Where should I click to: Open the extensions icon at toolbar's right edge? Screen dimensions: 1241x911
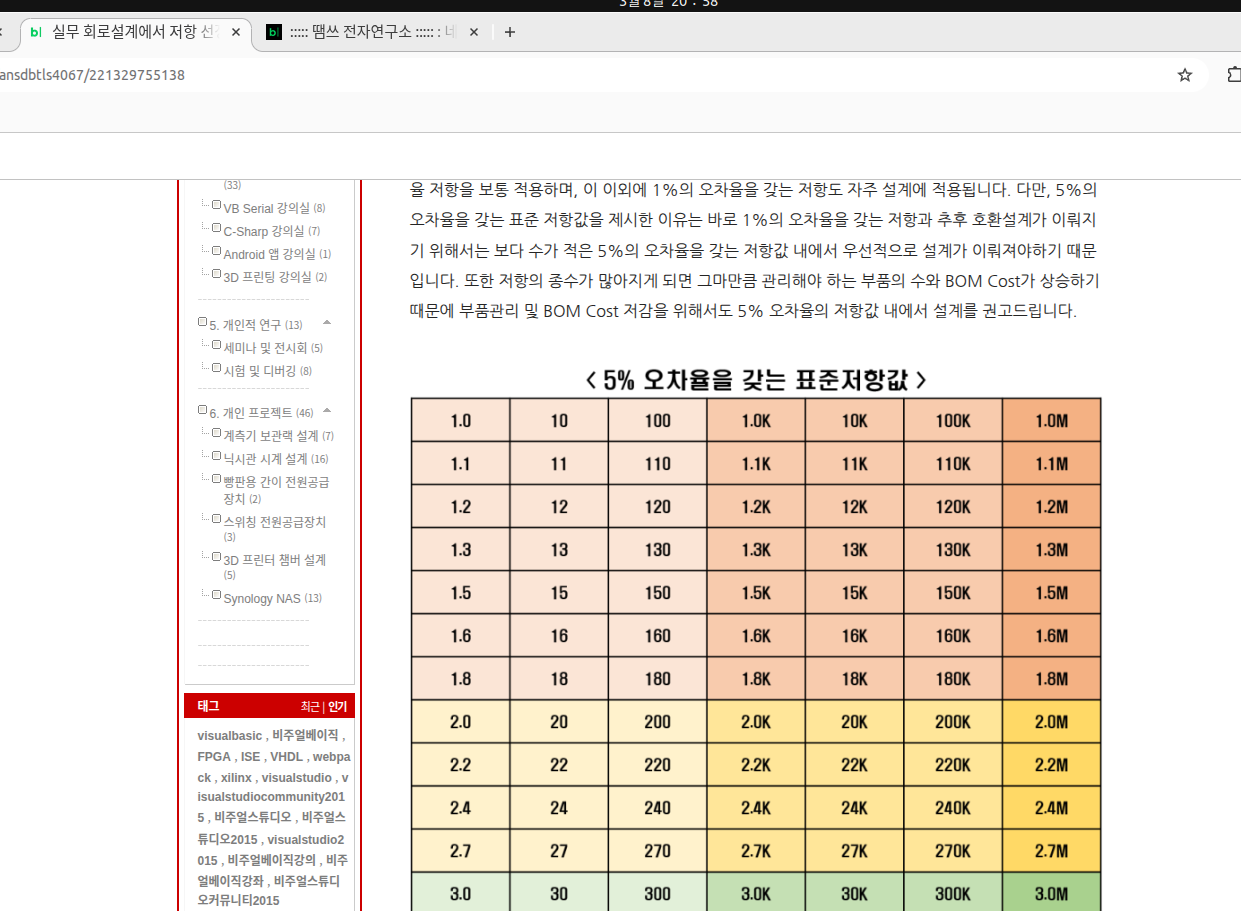tap(1233, 75)
